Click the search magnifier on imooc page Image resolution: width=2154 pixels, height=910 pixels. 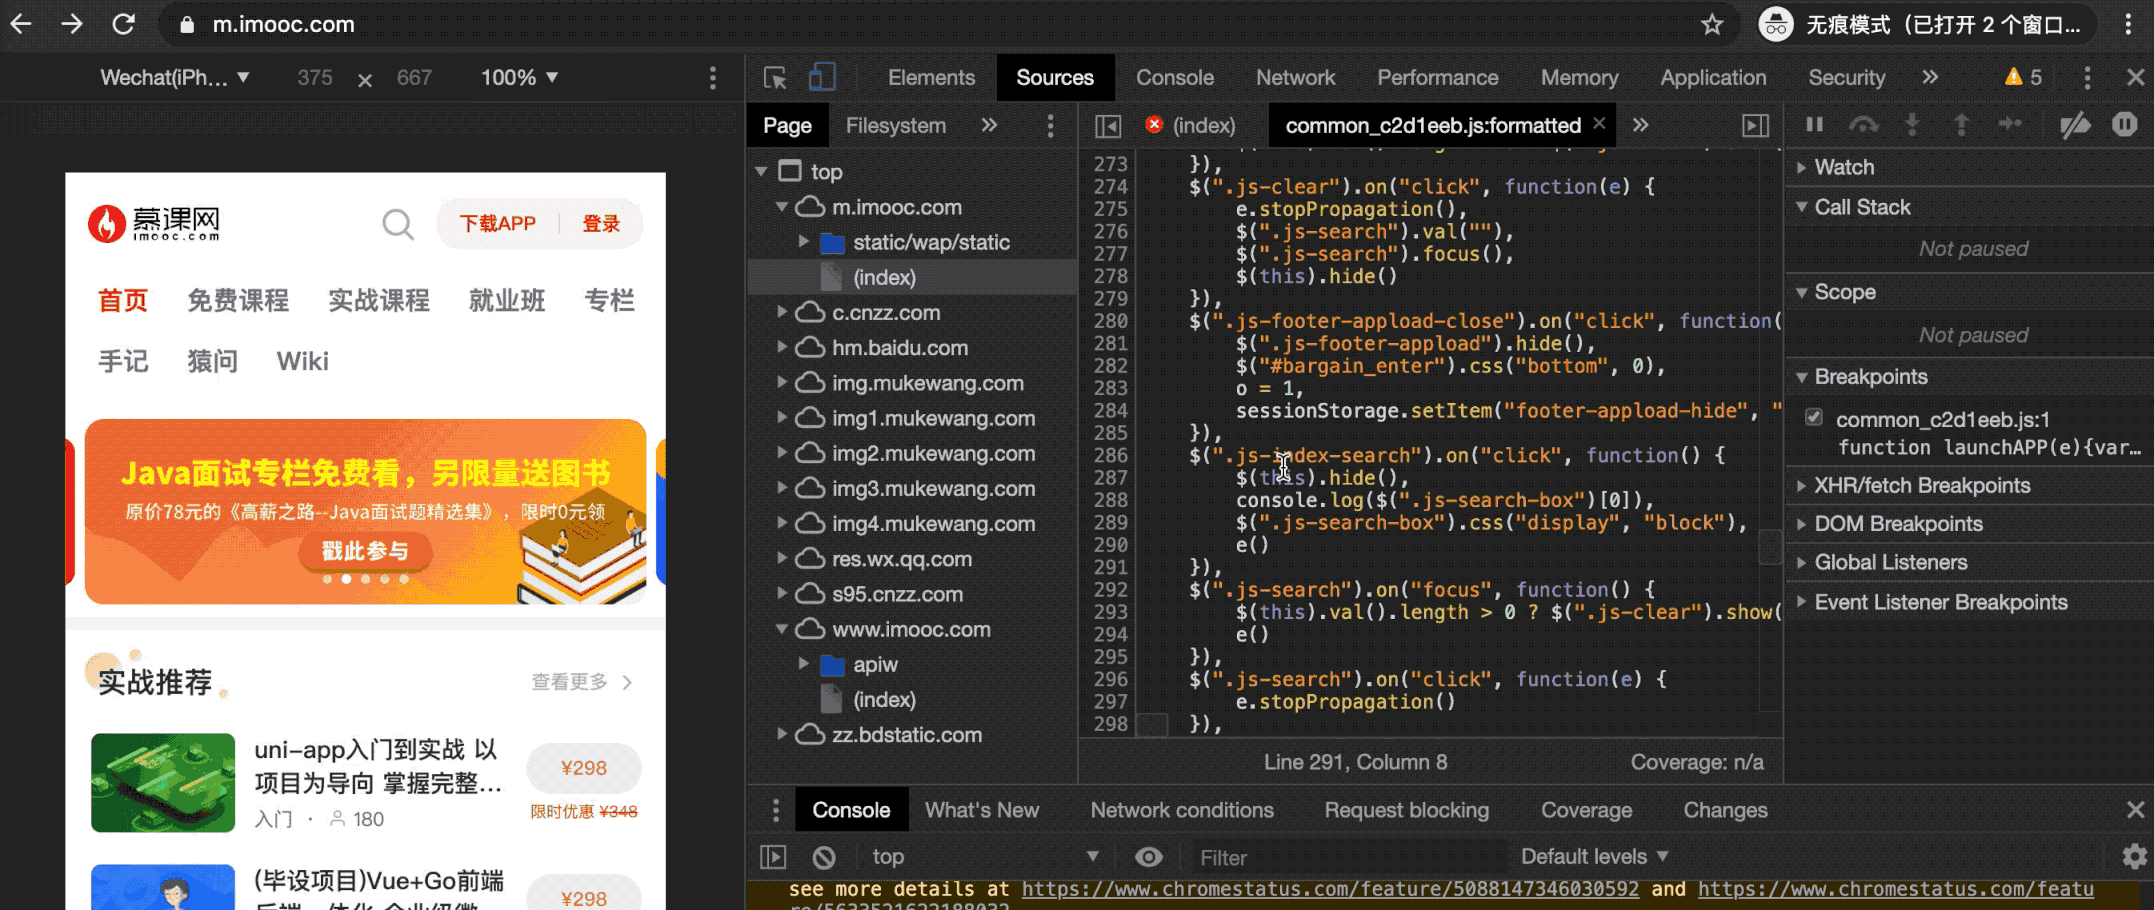tap(397, 224)
